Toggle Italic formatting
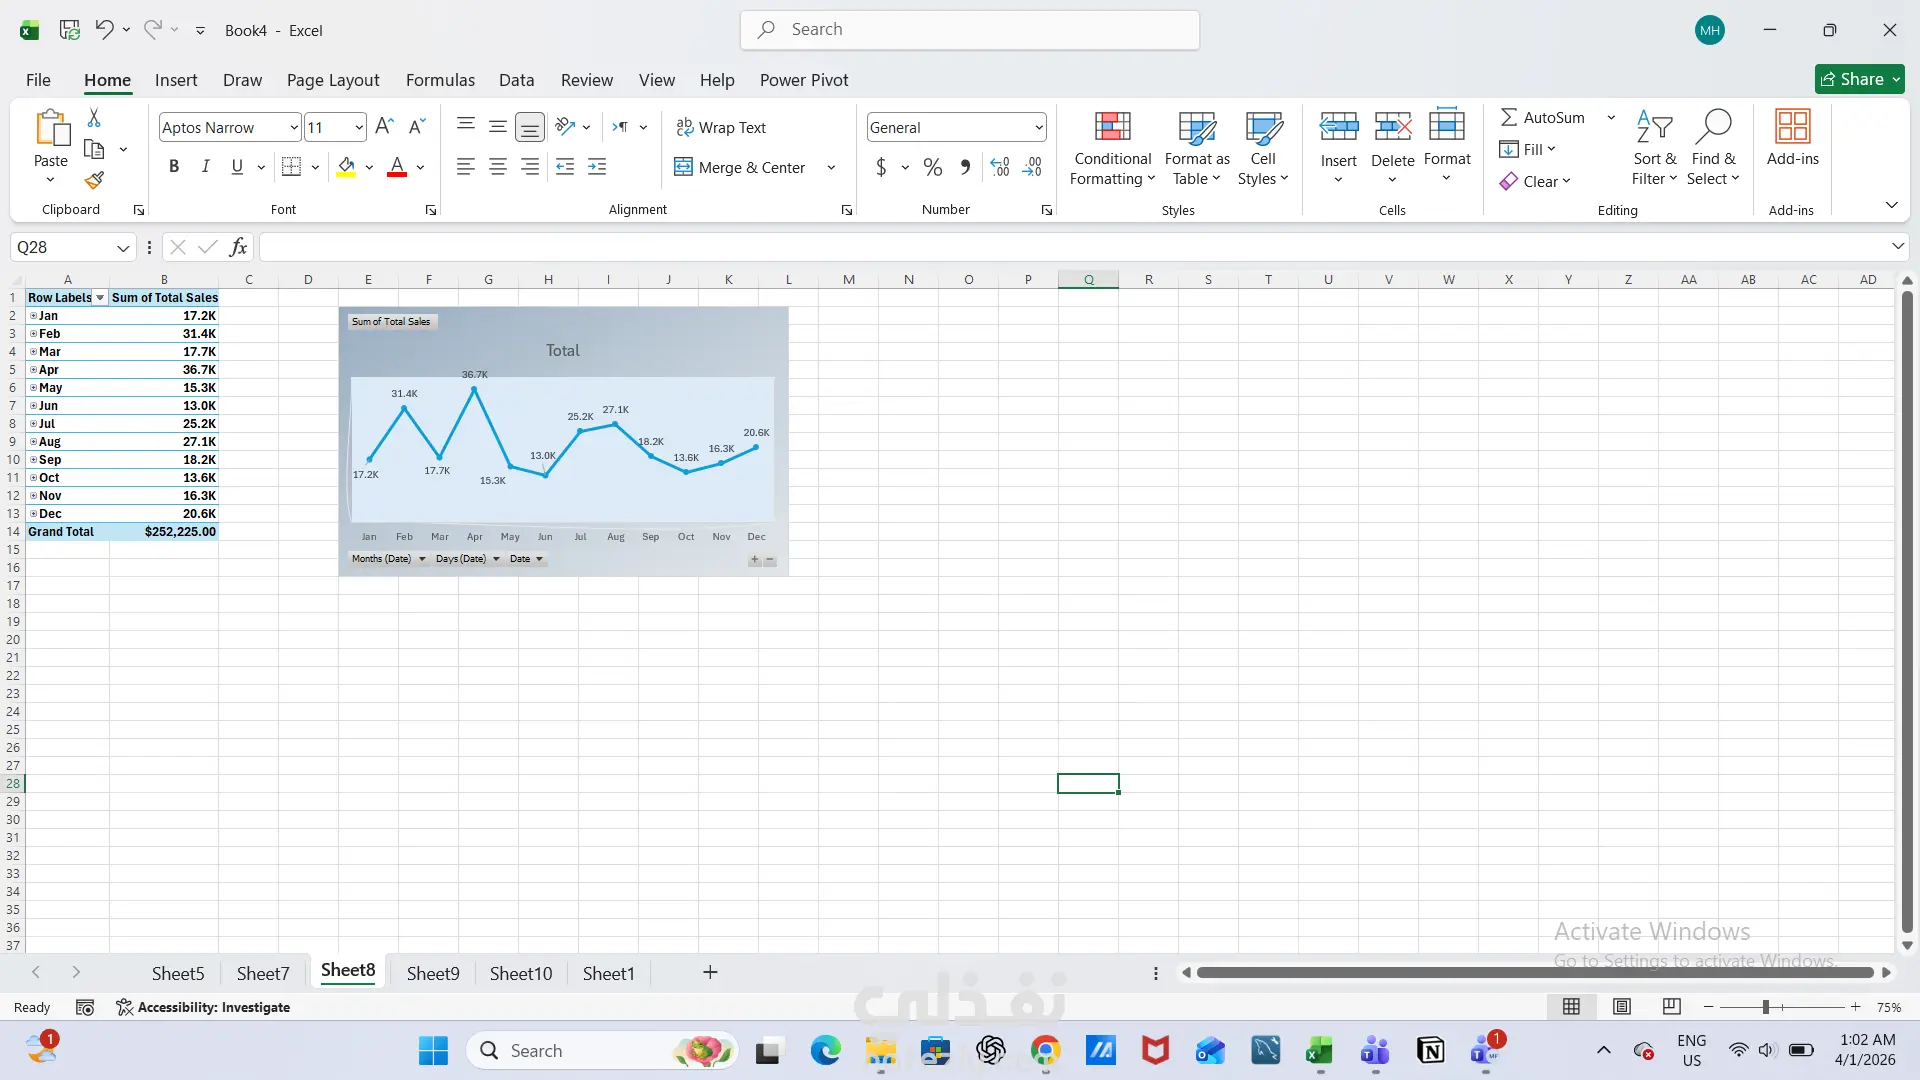The width and height of the screenshot is (1920, 1080). point(205,167)
